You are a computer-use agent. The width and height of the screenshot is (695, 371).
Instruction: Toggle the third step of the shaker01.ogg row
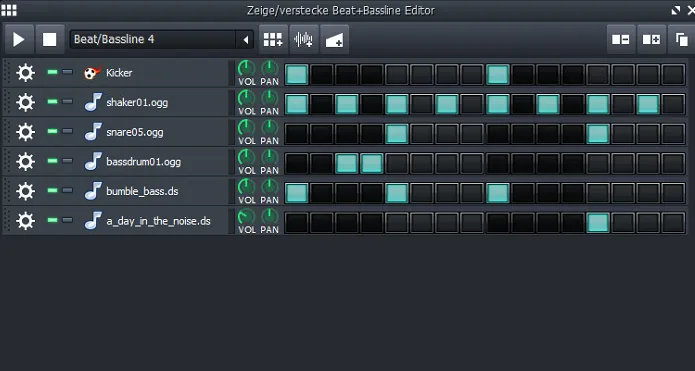[347, 104]
